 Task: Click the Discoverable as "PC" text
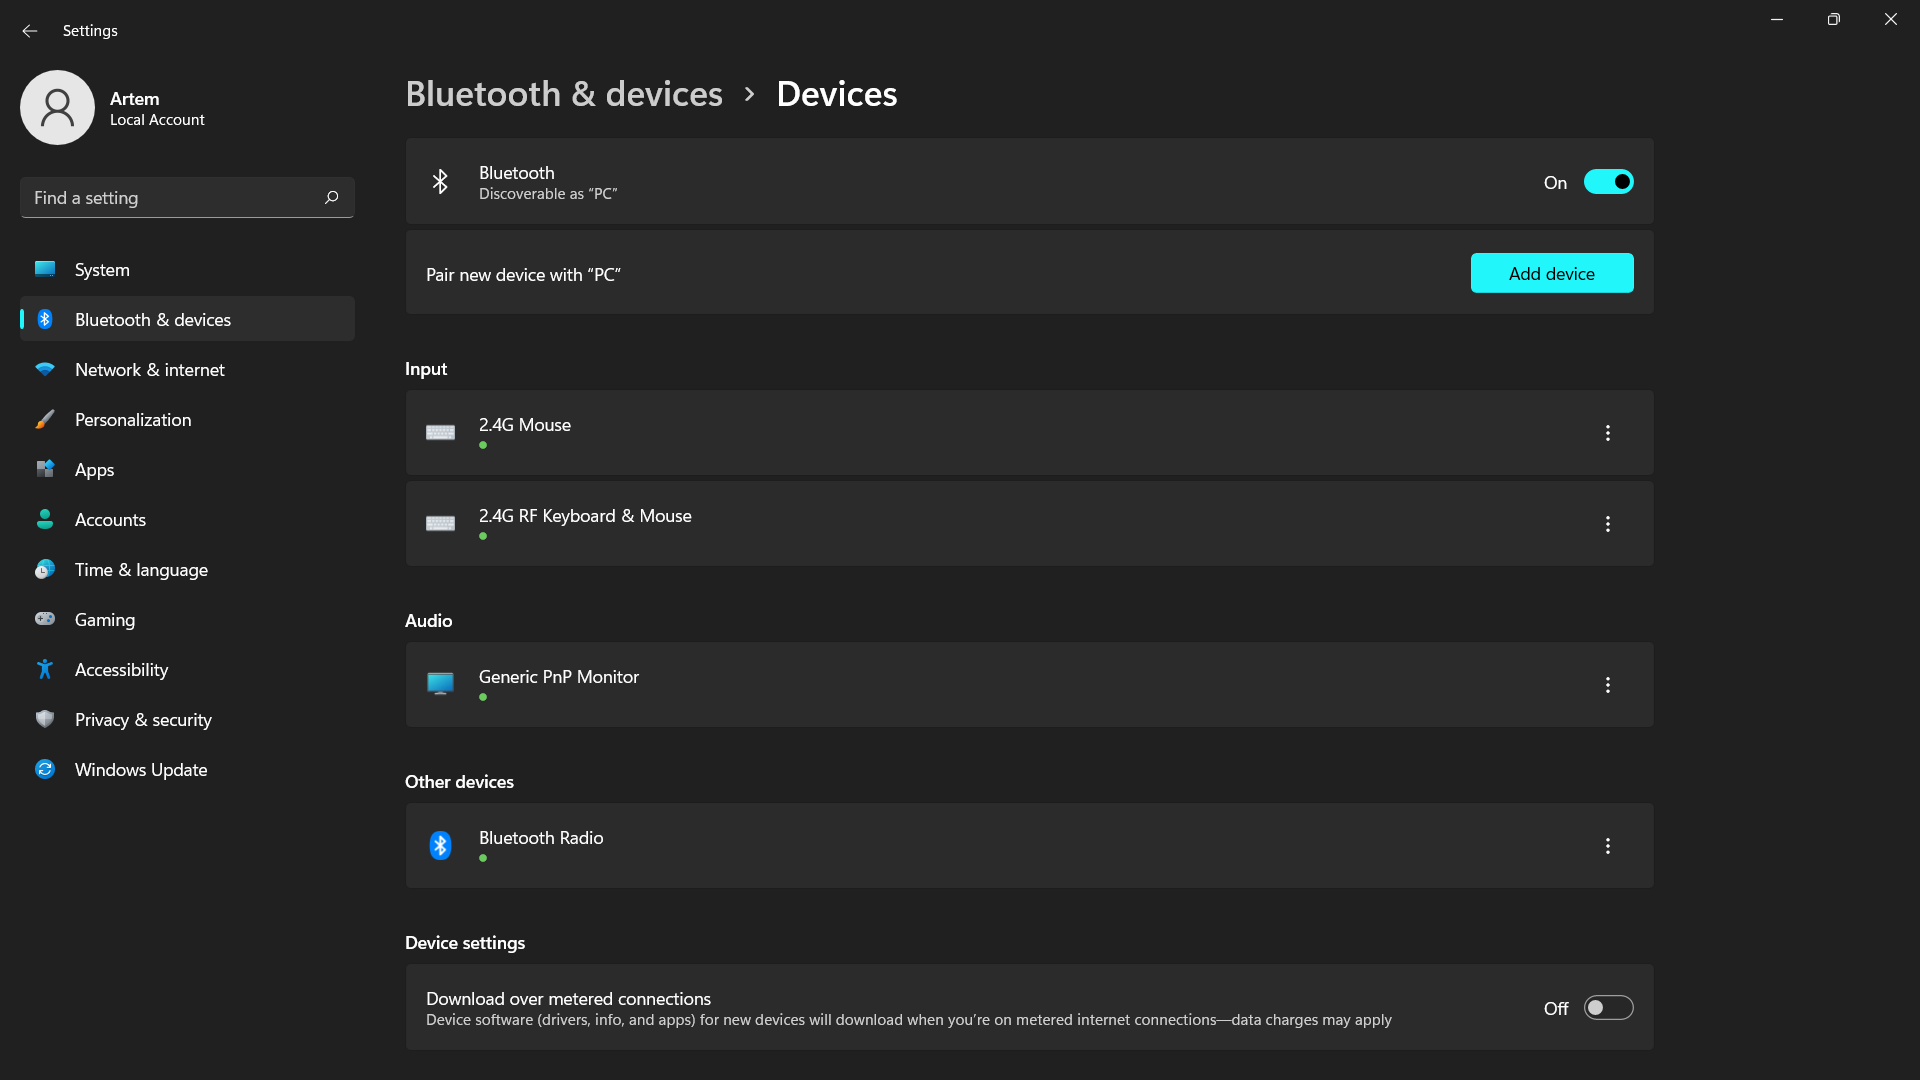(548, 194)
